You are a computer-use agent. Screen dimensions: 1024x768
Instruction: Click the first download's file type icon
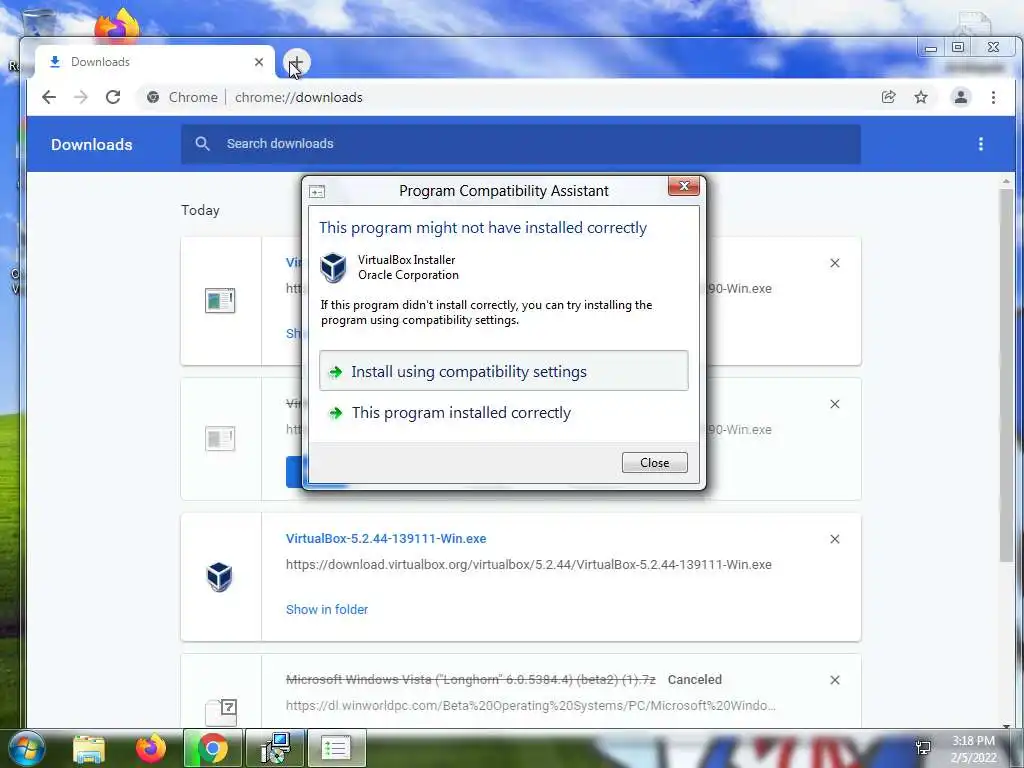220,300
